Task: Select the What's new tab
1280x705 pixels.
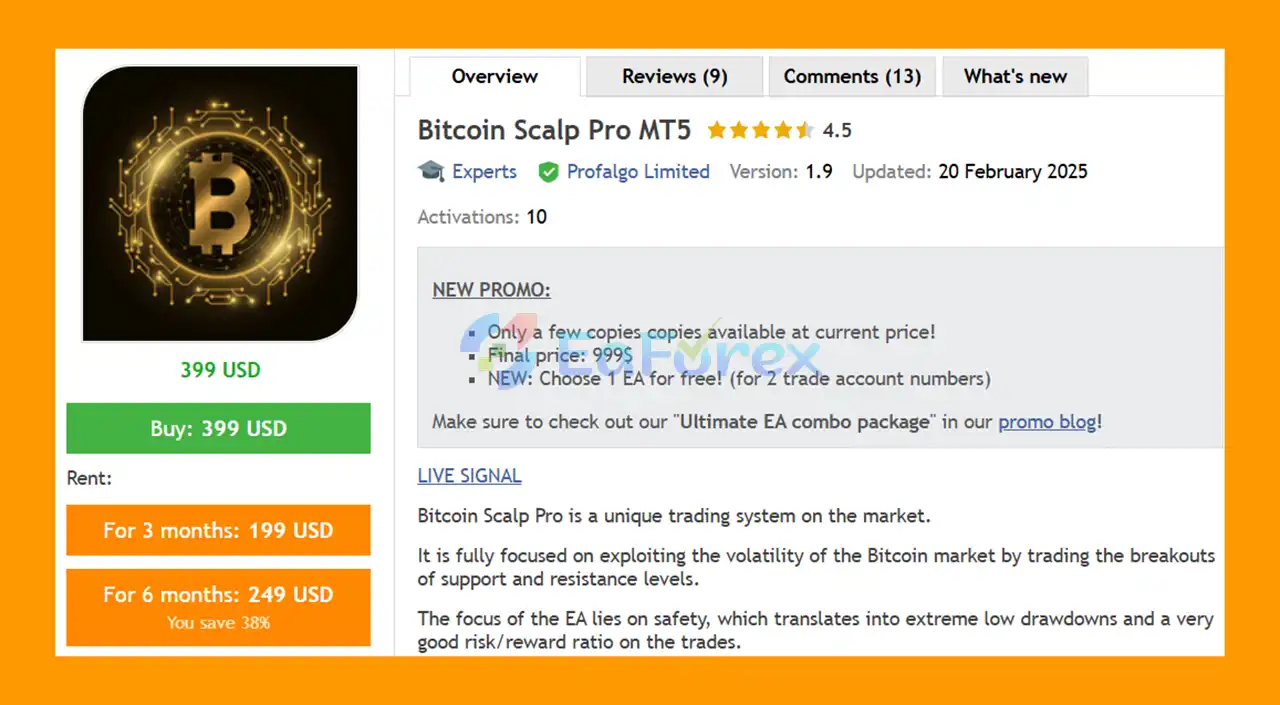Action: click(x=1015, y=77)
